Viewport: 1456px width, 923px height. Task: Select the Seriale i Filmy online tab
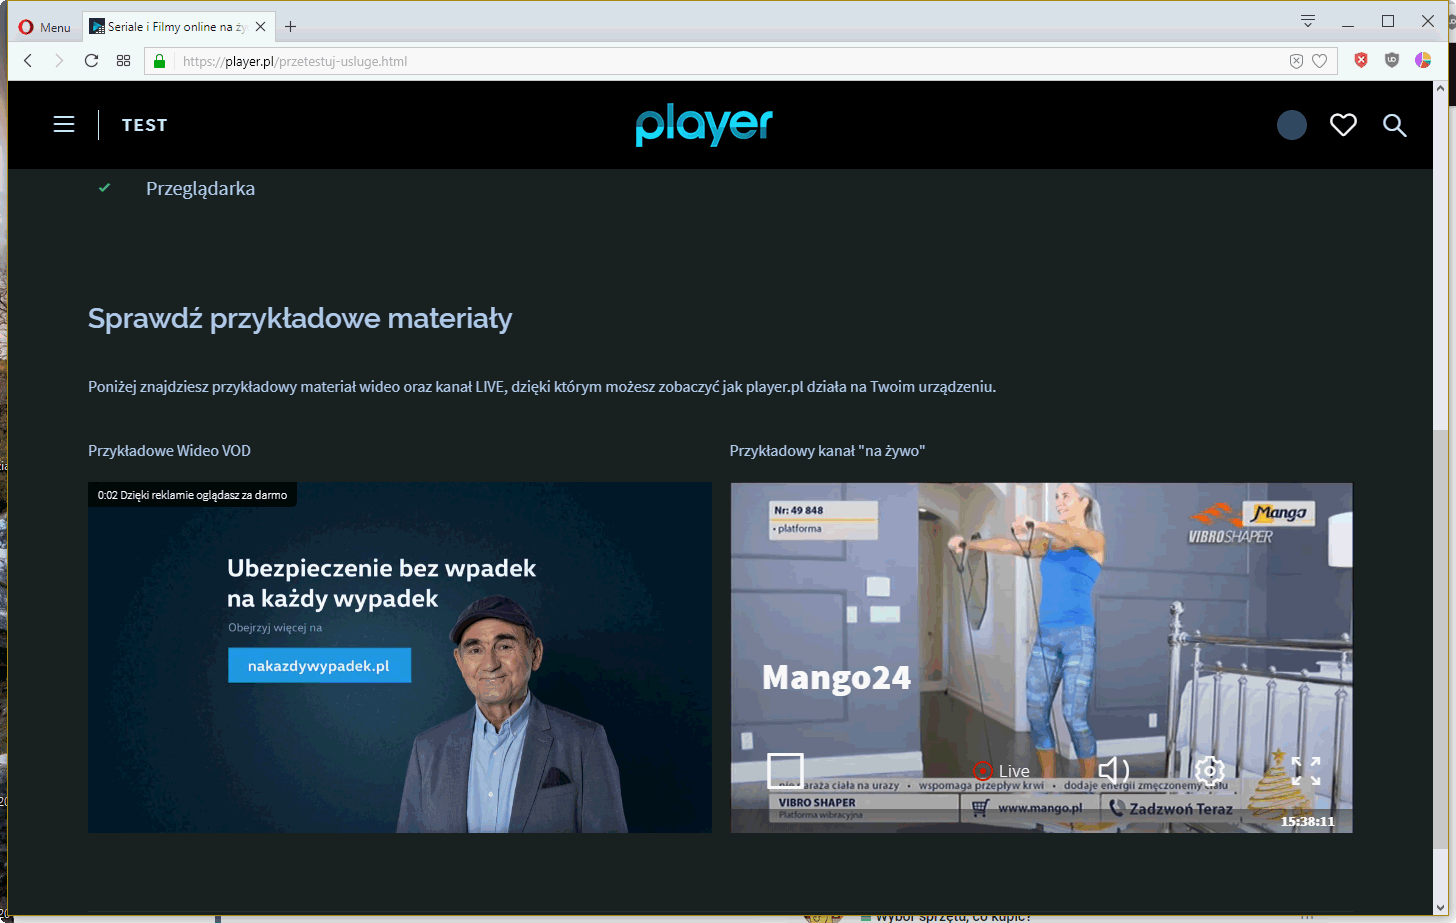[x=177, y=27]
